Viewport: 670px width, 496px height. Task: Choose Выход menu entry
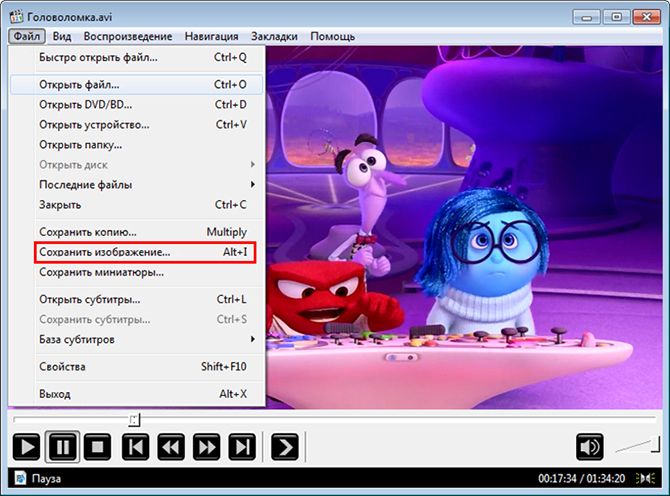coord(137,394)
